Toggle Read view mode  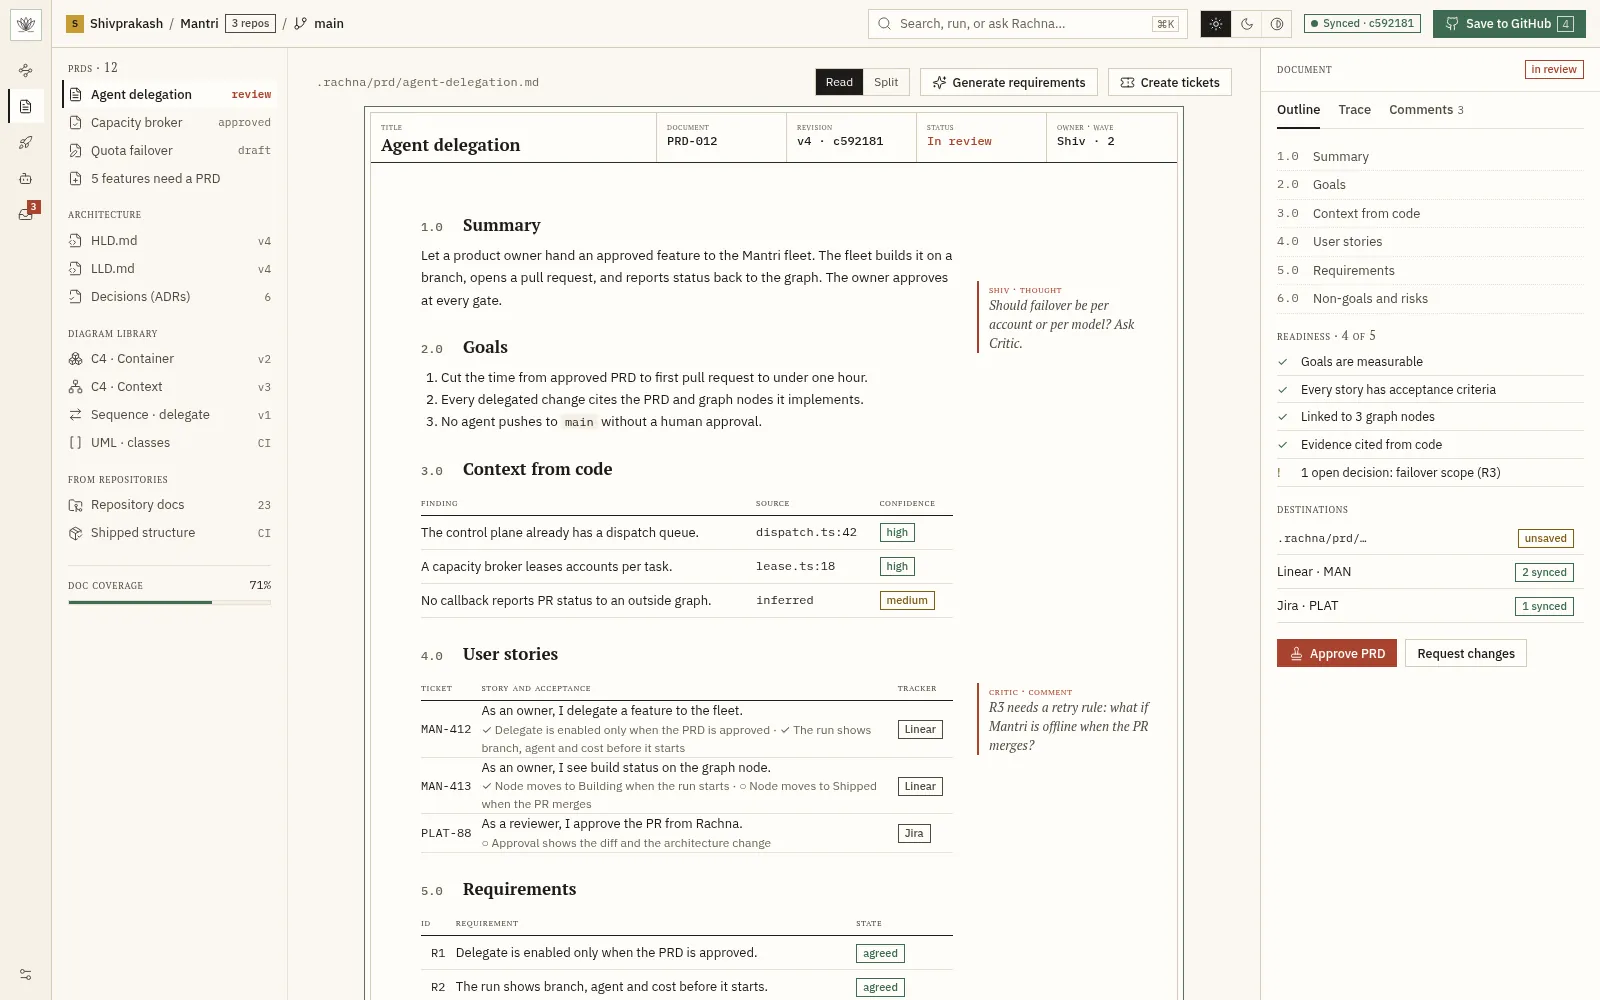point(839,82)
